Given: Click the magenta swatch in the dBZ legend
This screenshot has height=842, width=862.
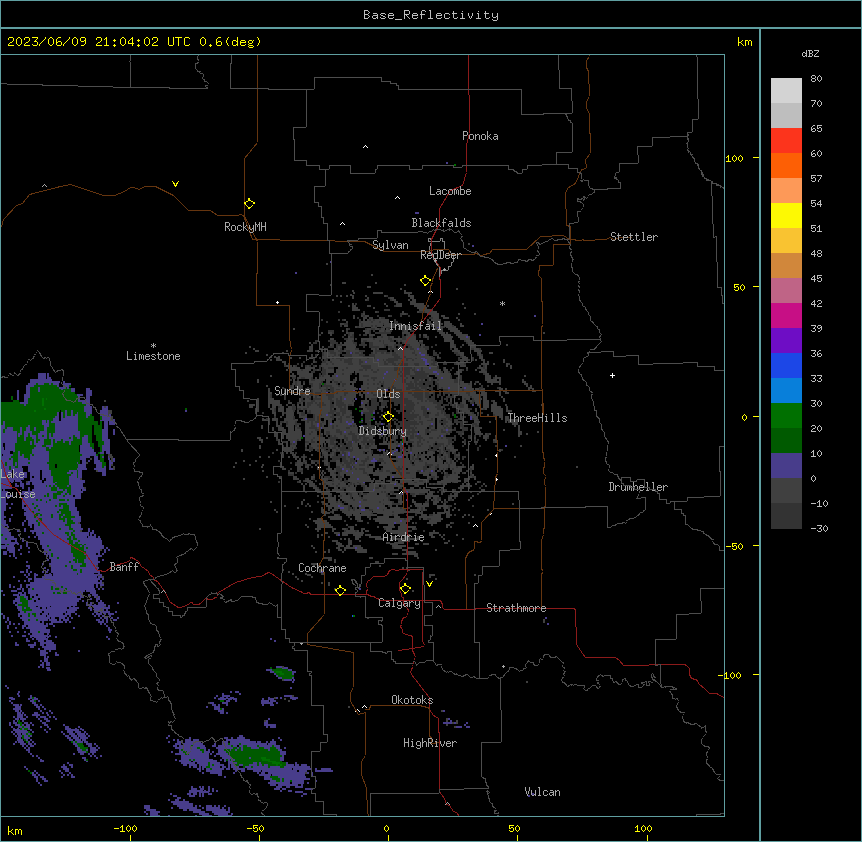Looking at the screenshot, I should point(786,315).
